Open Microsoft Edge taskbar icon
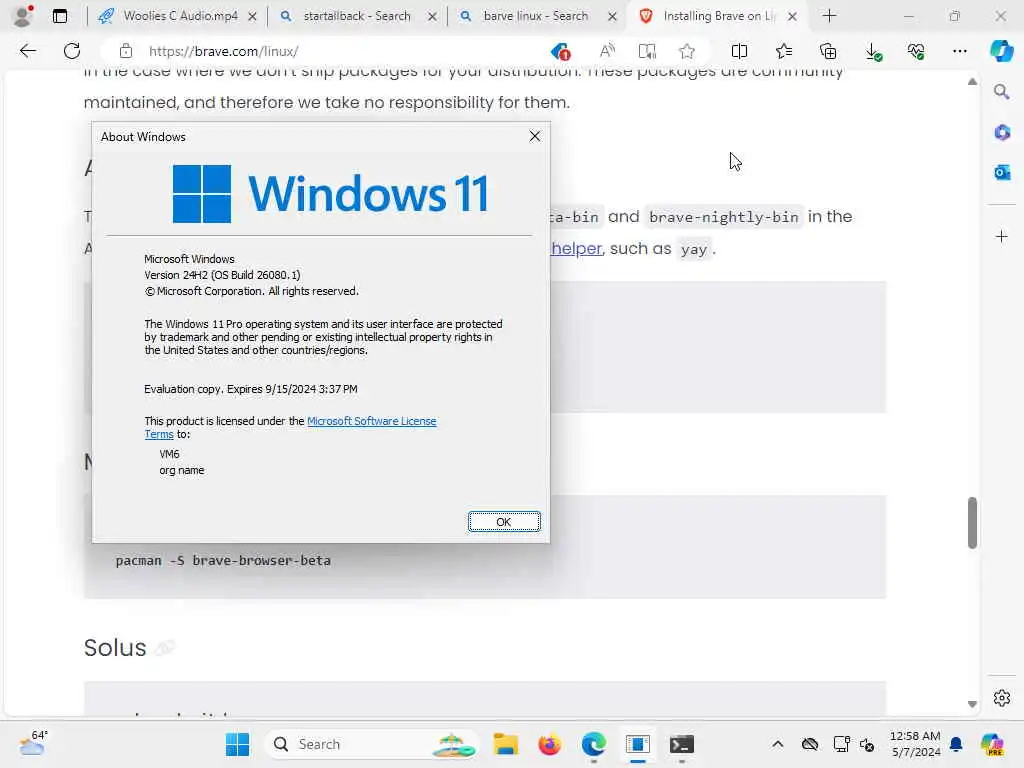The image size is (1024, 768). [x=594, y=744]
